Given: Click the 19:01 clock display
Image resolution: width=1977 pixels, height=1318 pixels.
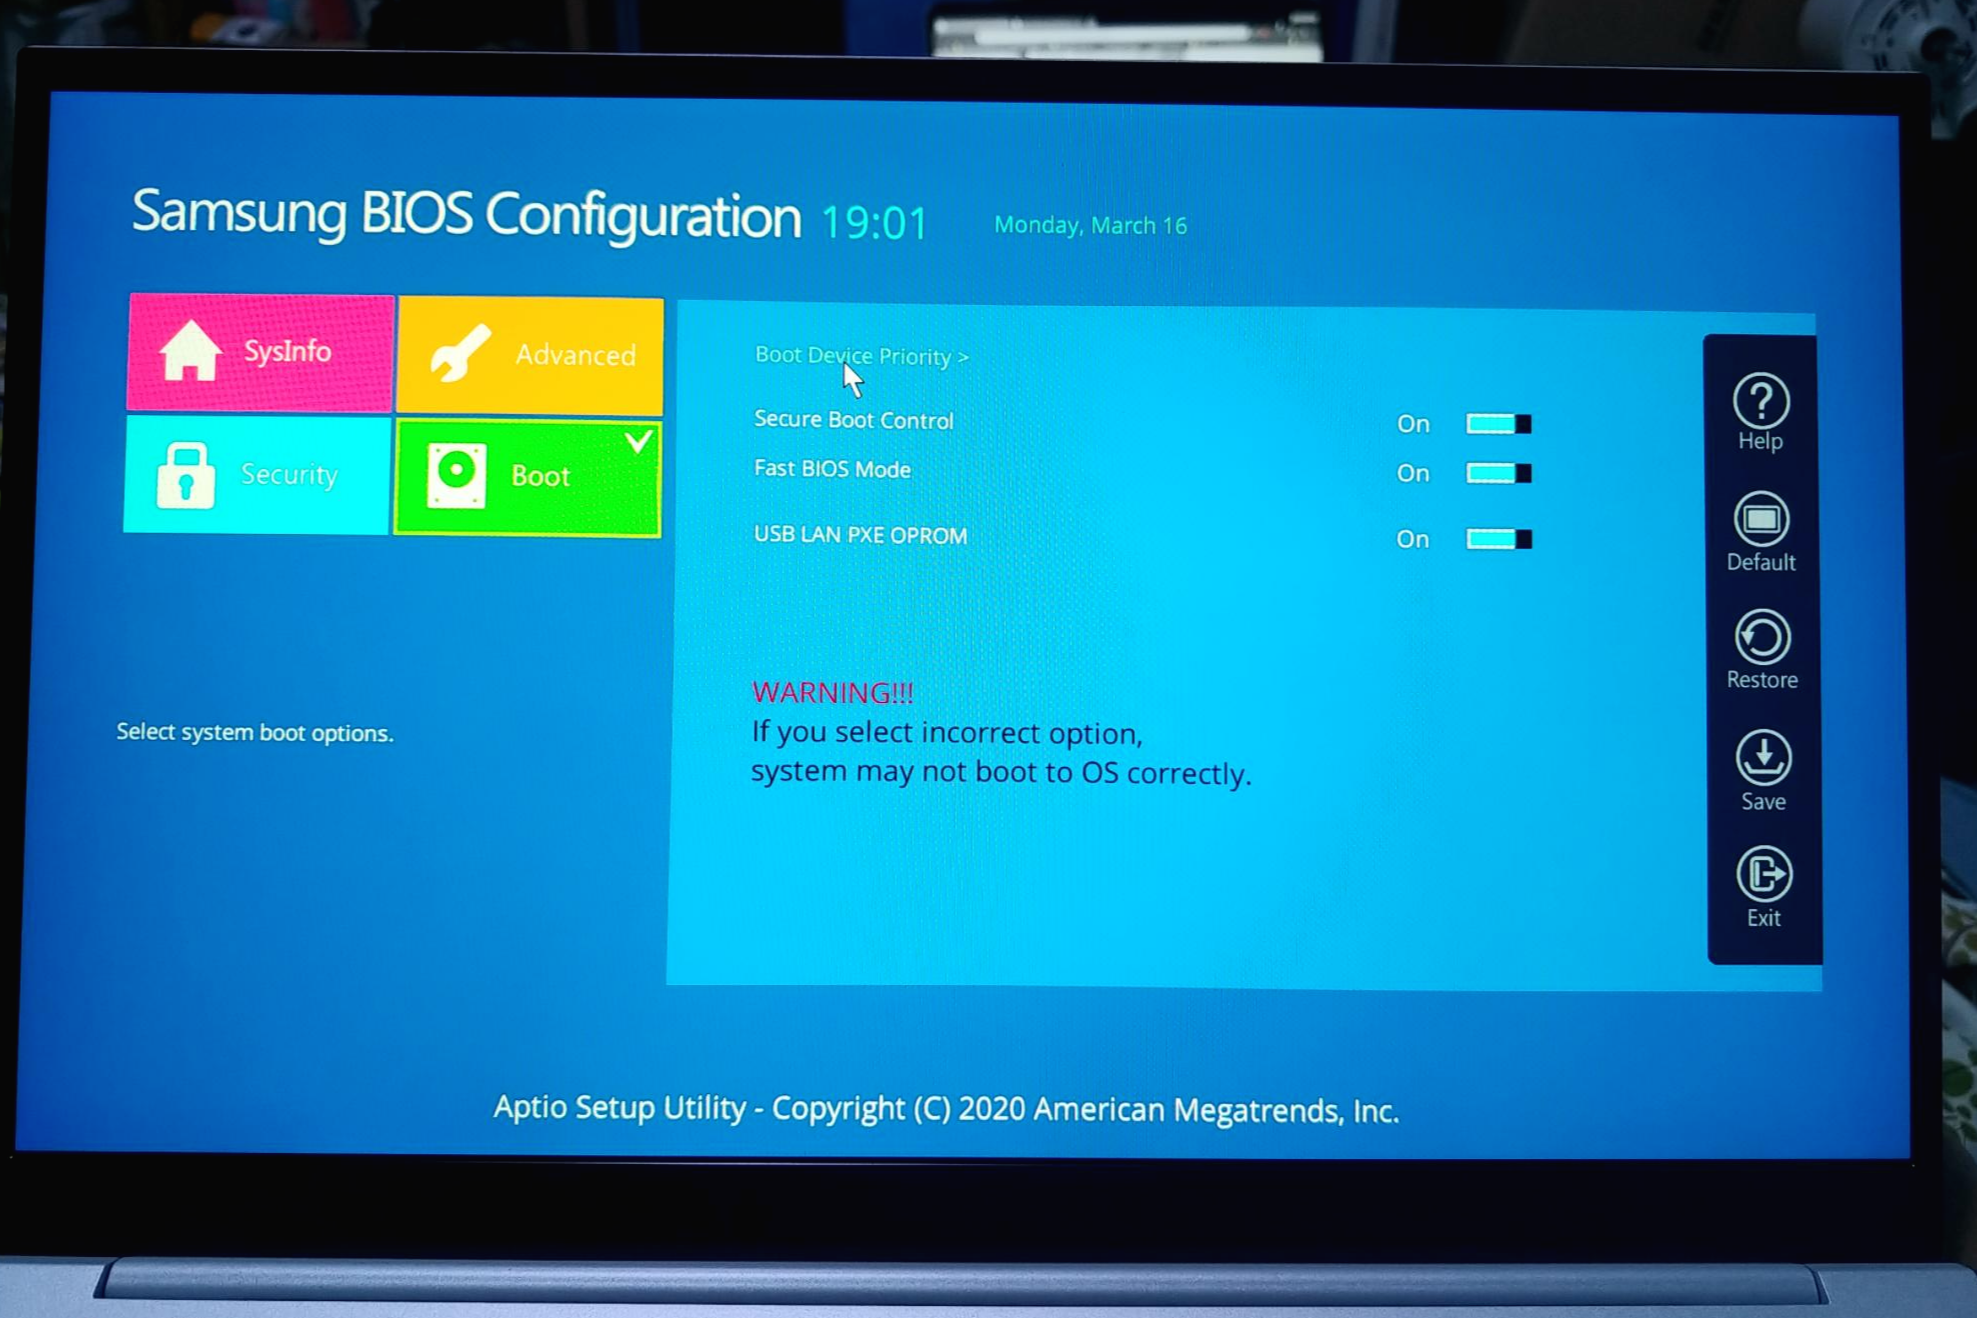Looking at the screenshot, I should click(x=874, y=222).
